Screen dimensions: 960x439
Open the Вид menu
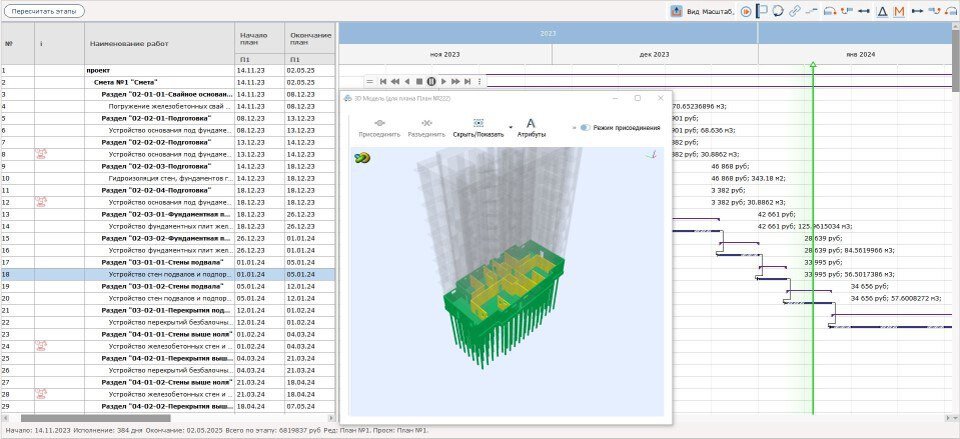tap(694, 11)
